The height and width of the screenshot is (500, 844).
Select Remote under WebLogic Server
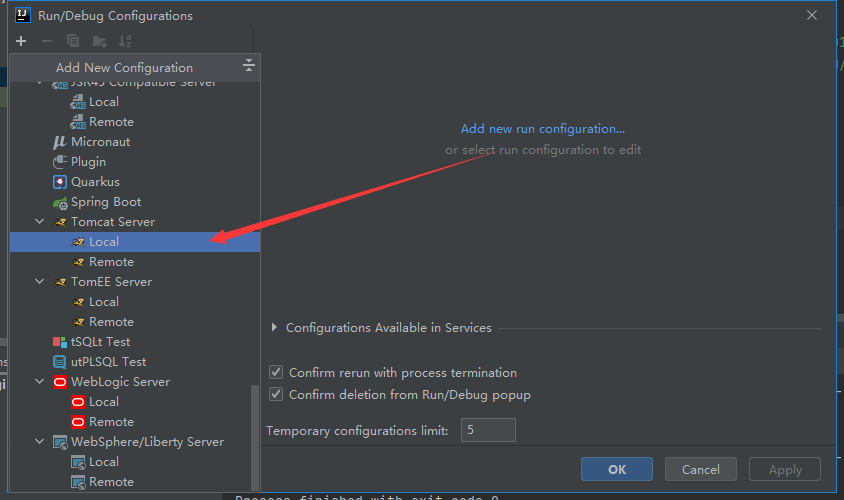[x=135, y=422]
